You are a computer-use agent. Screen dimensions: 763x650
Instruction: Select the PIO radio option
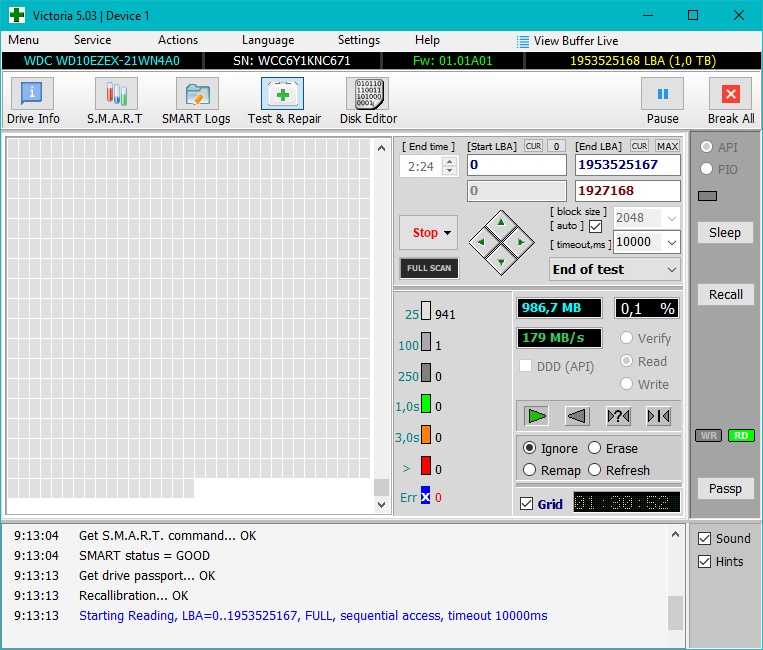click(x=707, y=169)
